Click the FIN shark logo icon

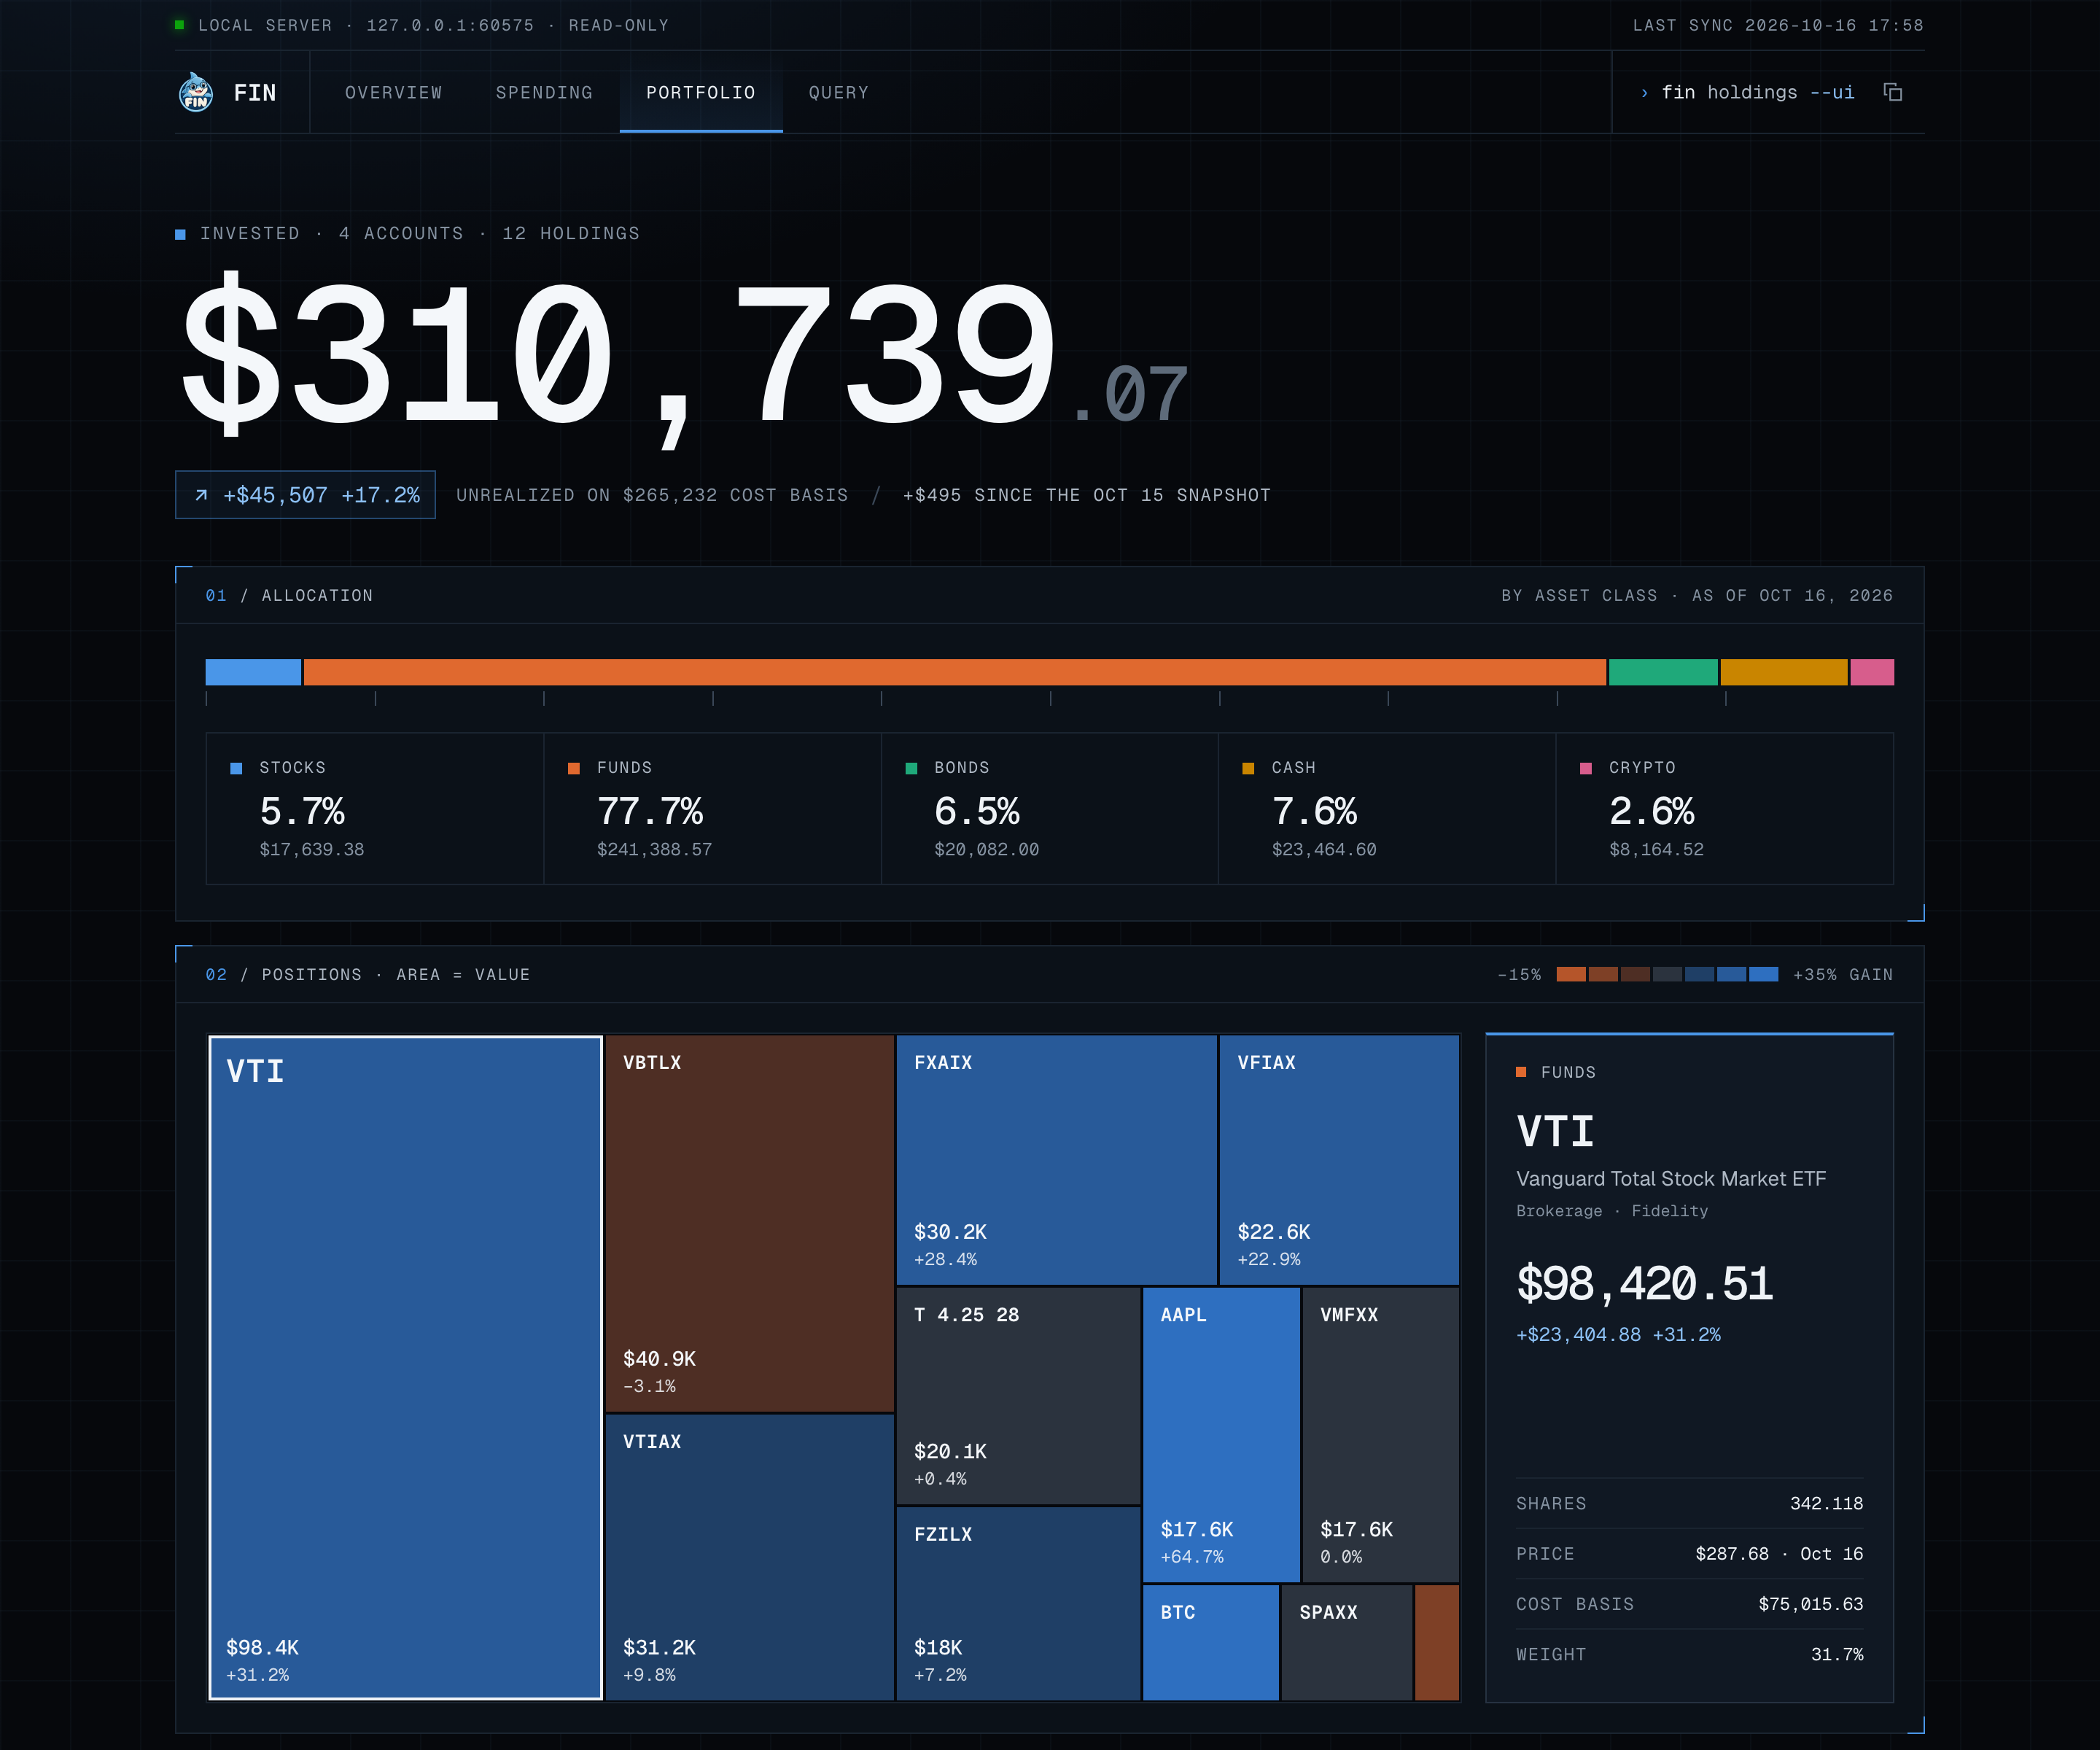click(x=196, y=92)
